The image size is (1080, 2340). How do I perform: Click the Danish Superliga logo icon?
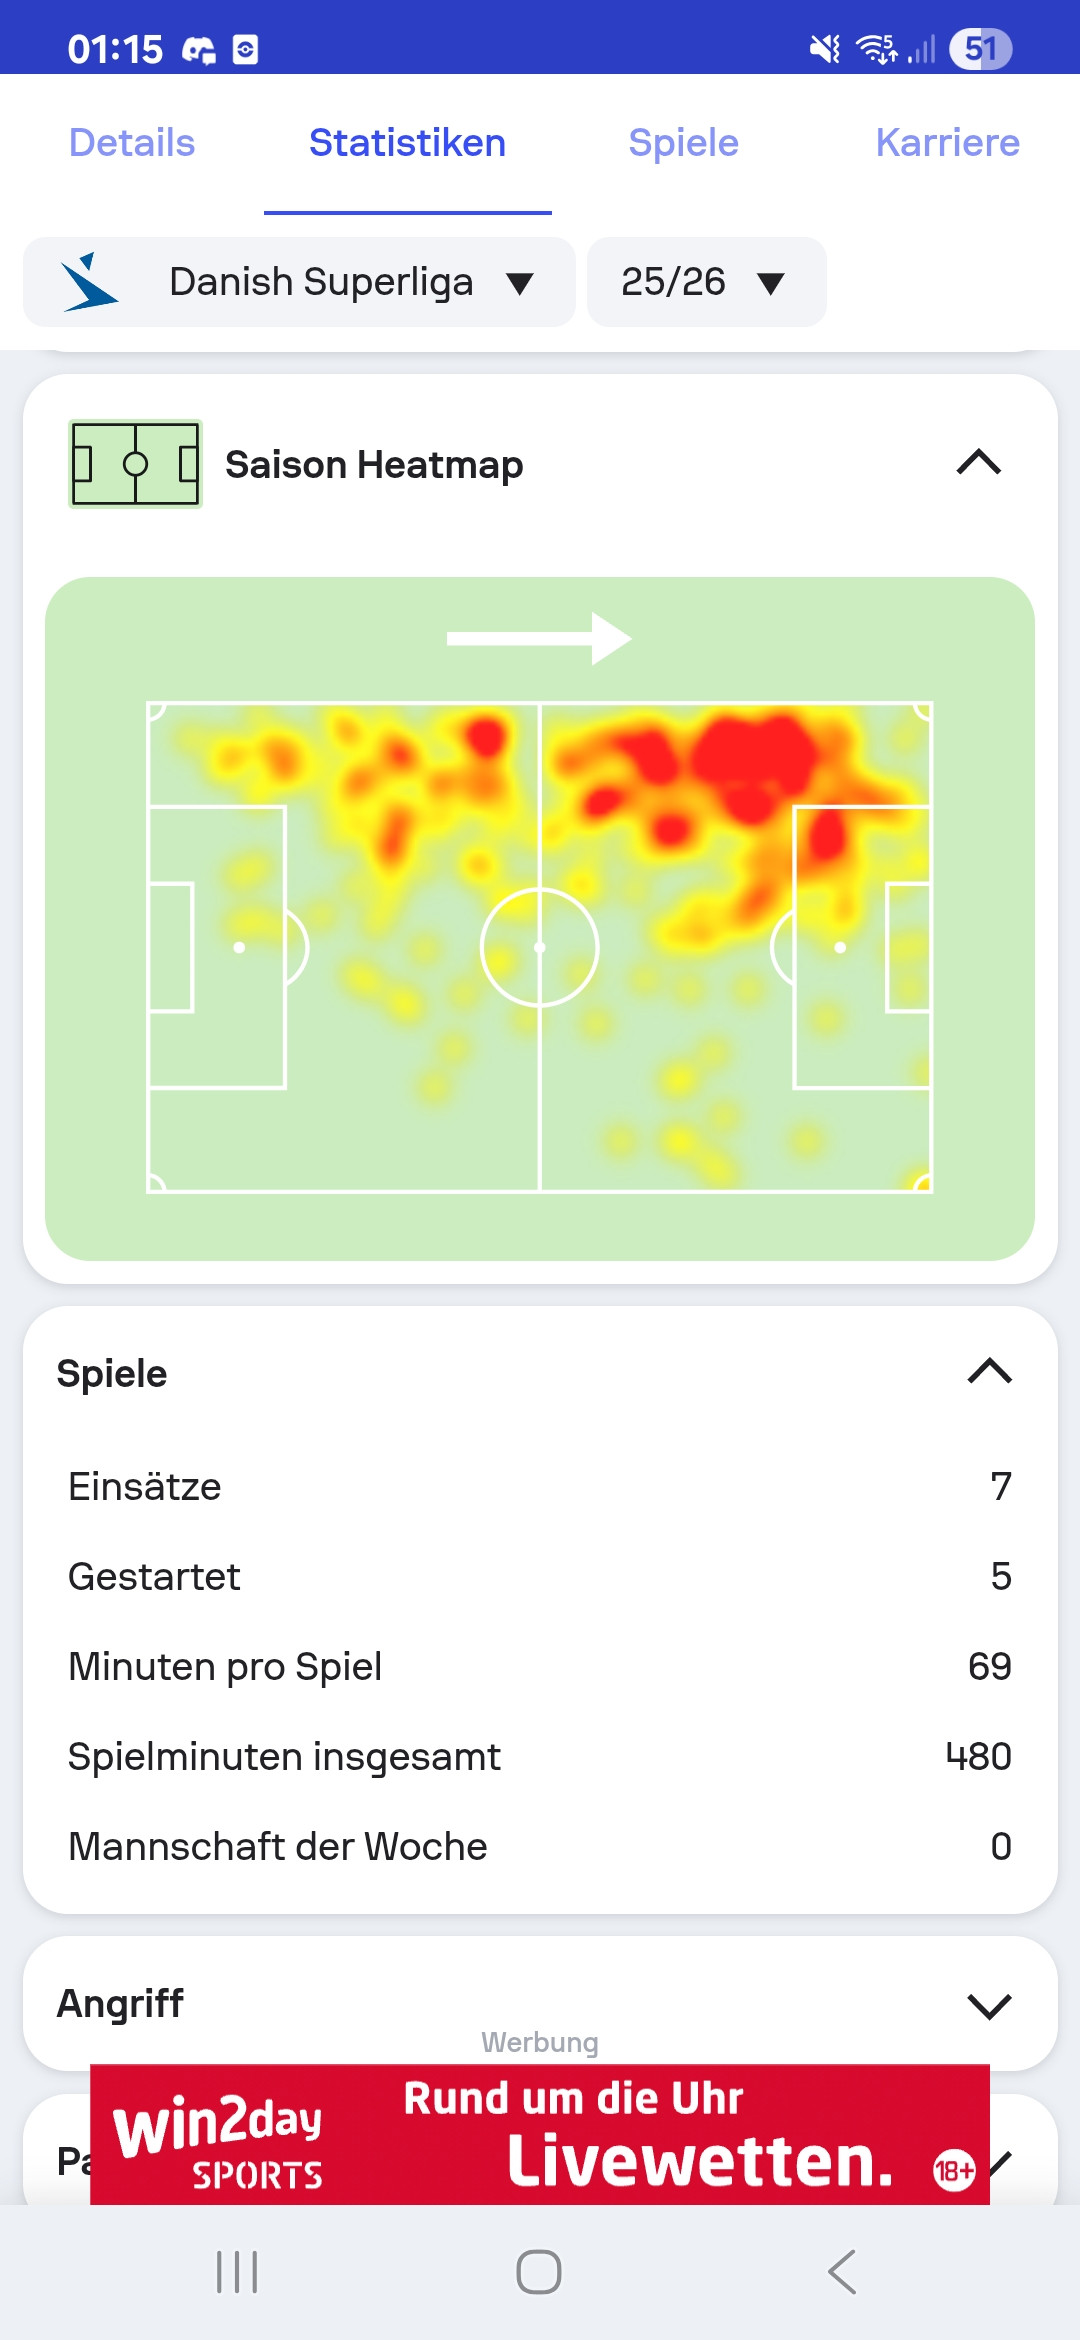click(89, 282)
